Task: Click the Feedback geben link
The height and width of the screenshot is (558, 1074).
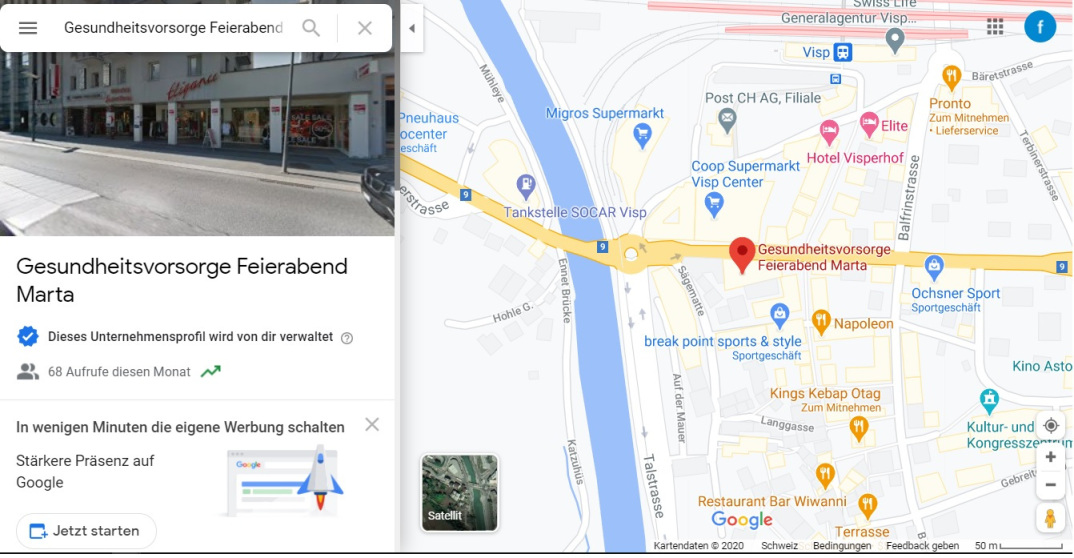Action: [x=922, y=546]
